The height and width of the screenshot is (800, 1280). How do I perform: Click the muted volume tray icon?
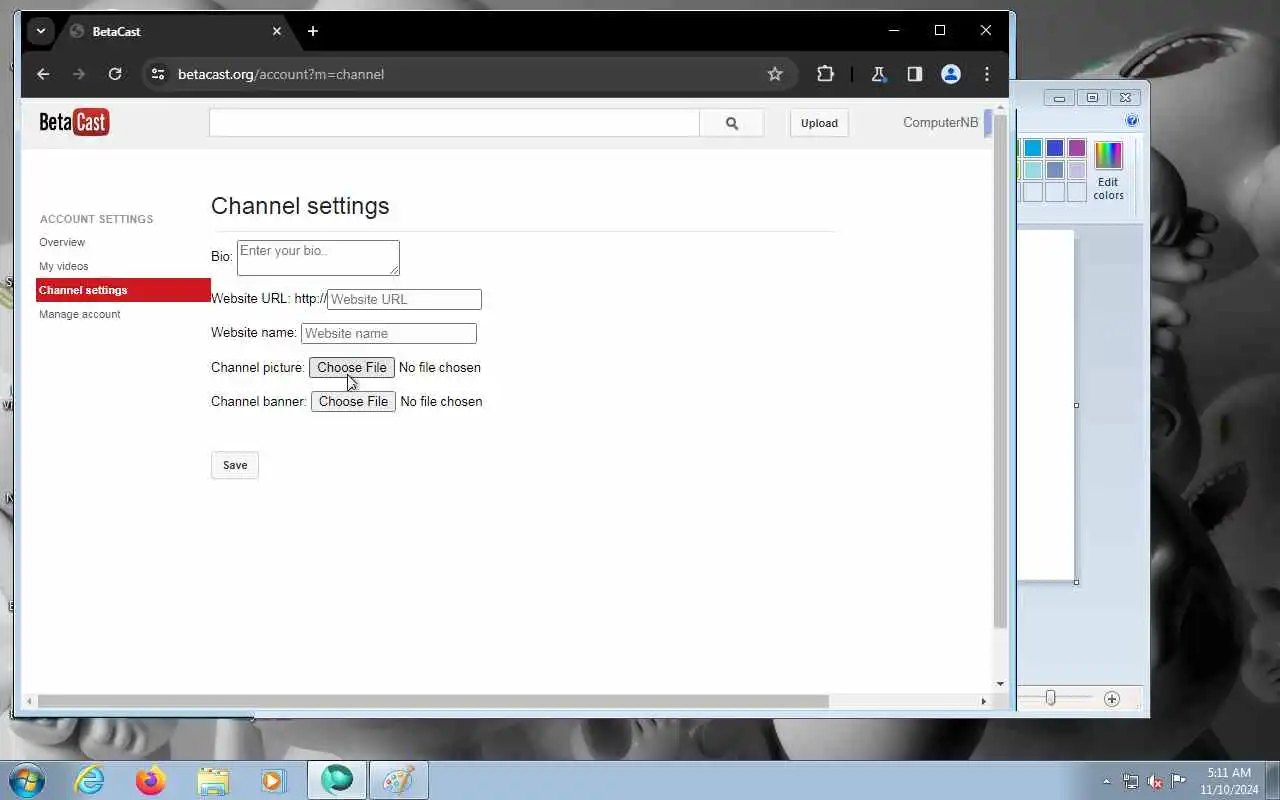[1155, 781]
